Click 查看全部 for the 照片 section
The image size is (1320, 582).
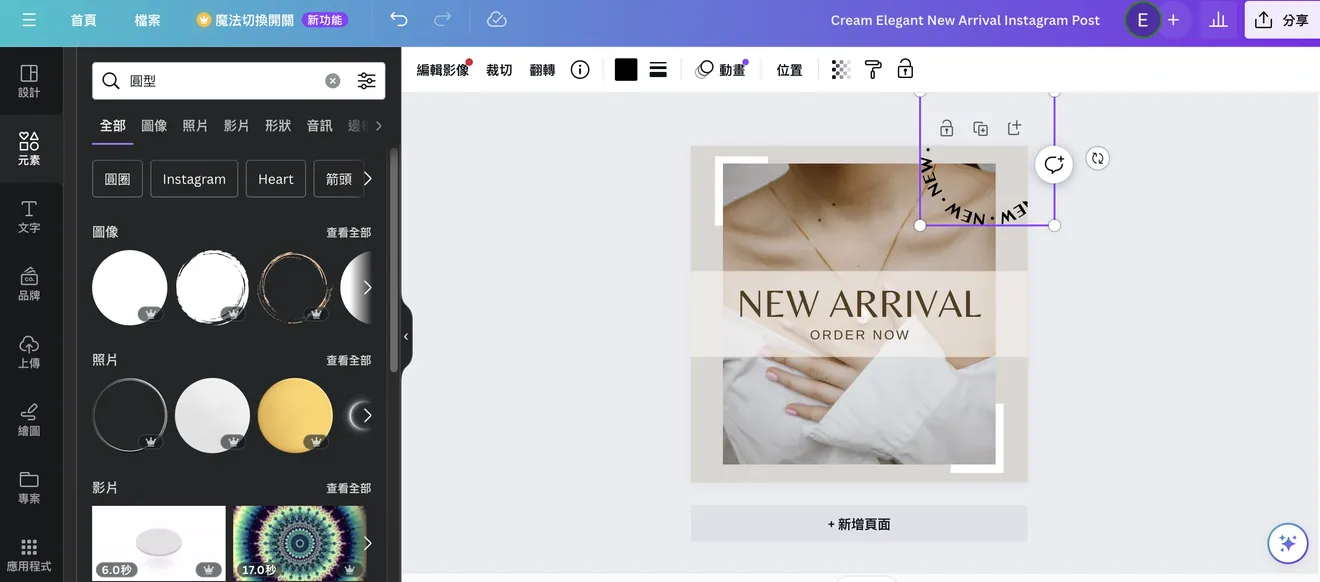pyautogui.click(x=348, y=360)
